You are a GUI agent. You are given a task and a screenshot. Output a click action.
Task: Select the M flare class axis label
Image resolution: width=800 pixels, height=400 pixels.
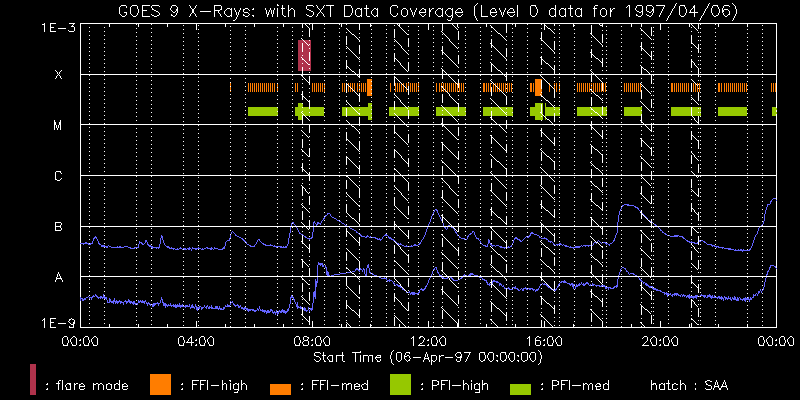coord(58,126)
